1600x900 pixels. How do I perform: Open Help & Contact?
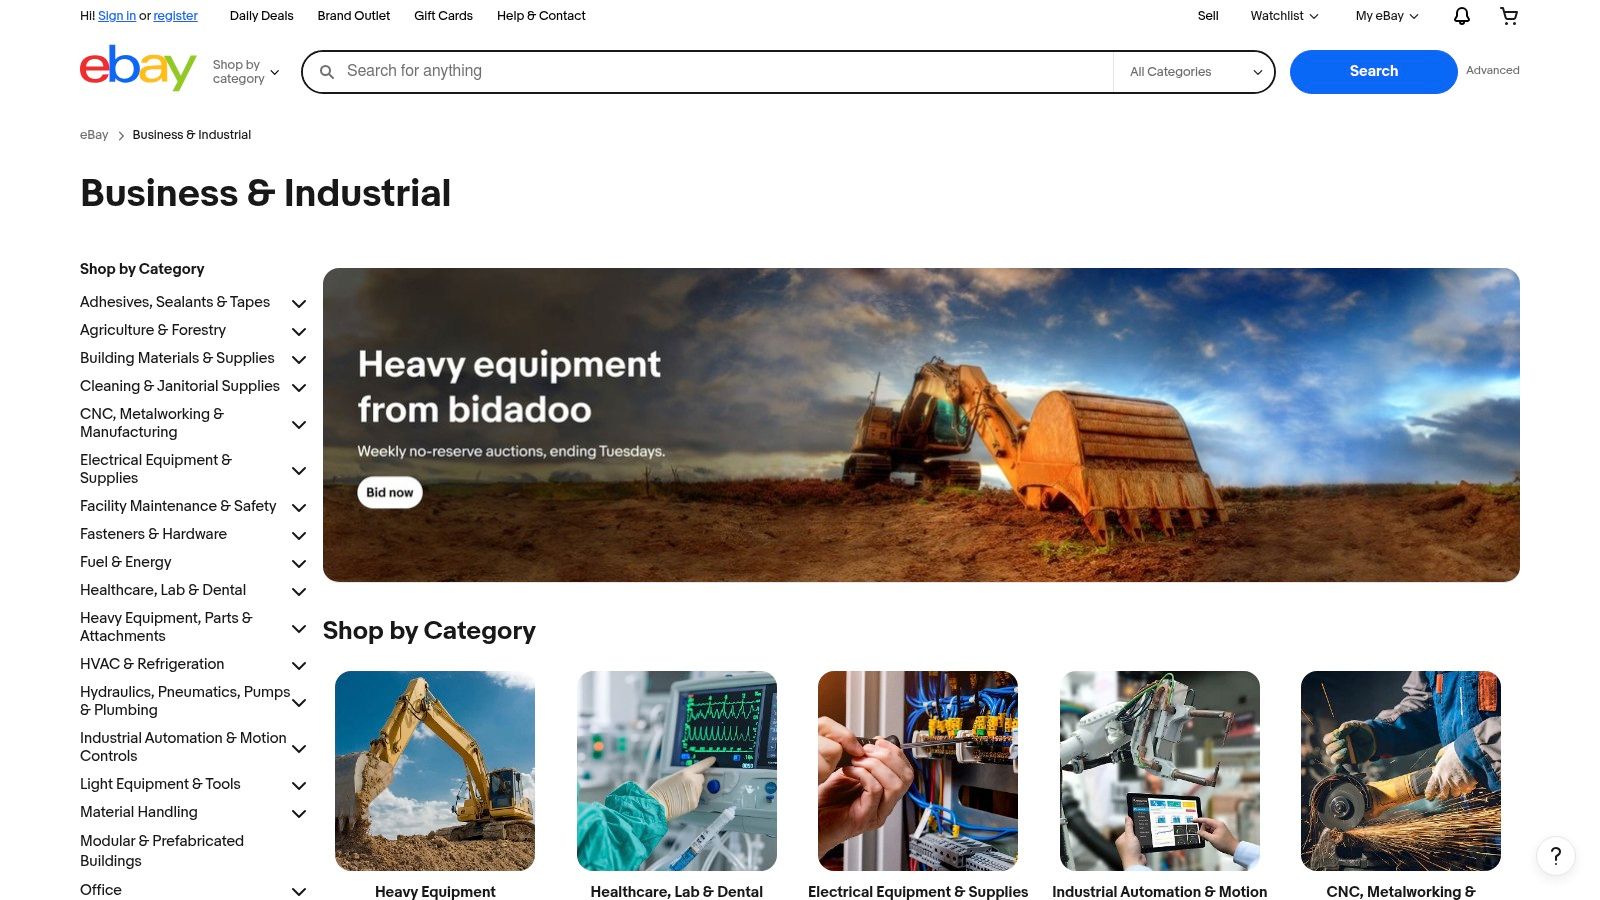[x=541, y=16]
